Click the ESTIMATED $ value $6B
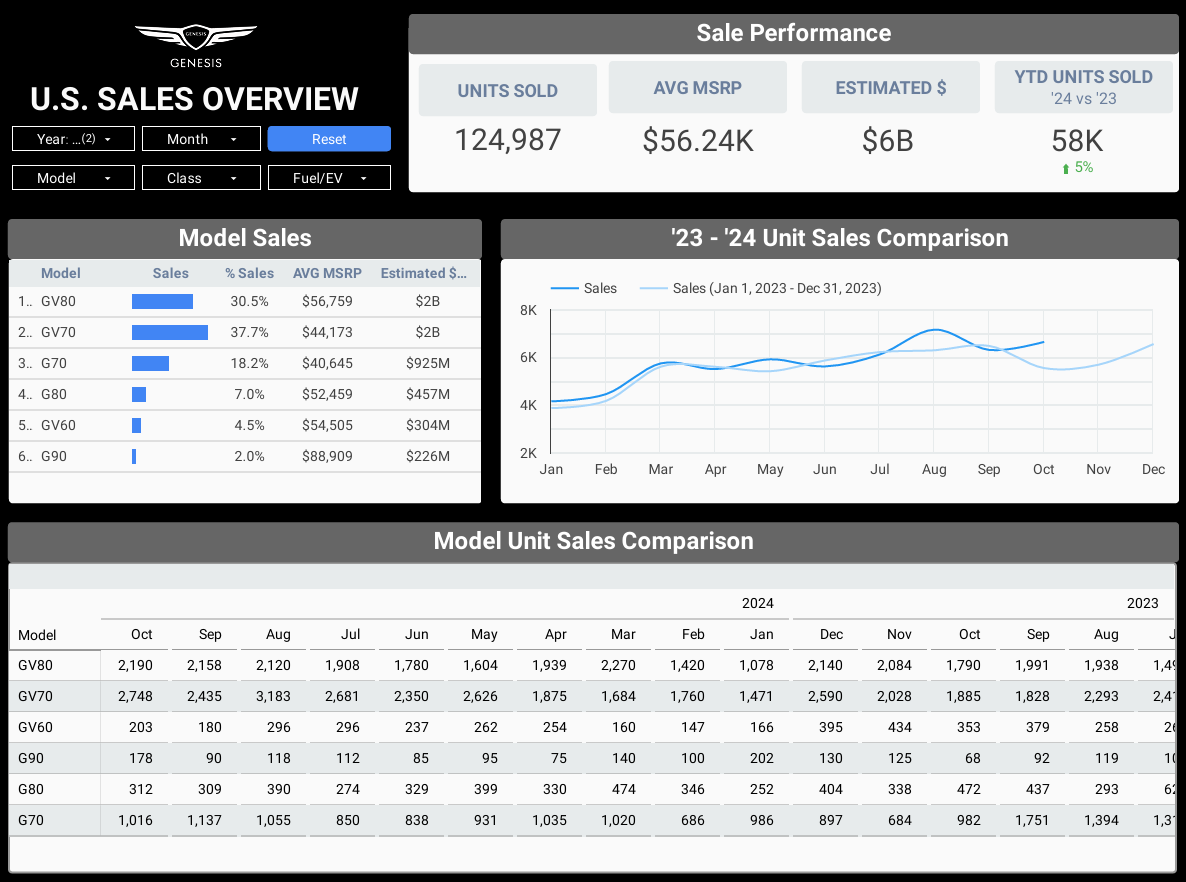Screen dimensions: 1186x882 (x=888, y=141)
